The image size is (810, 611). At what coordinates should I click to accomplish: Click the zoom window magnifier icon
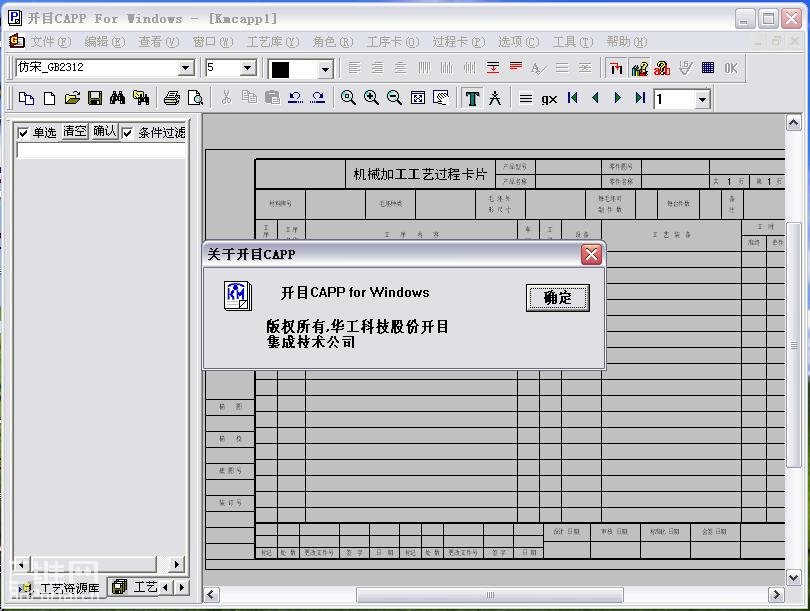[x=348, y=98]
